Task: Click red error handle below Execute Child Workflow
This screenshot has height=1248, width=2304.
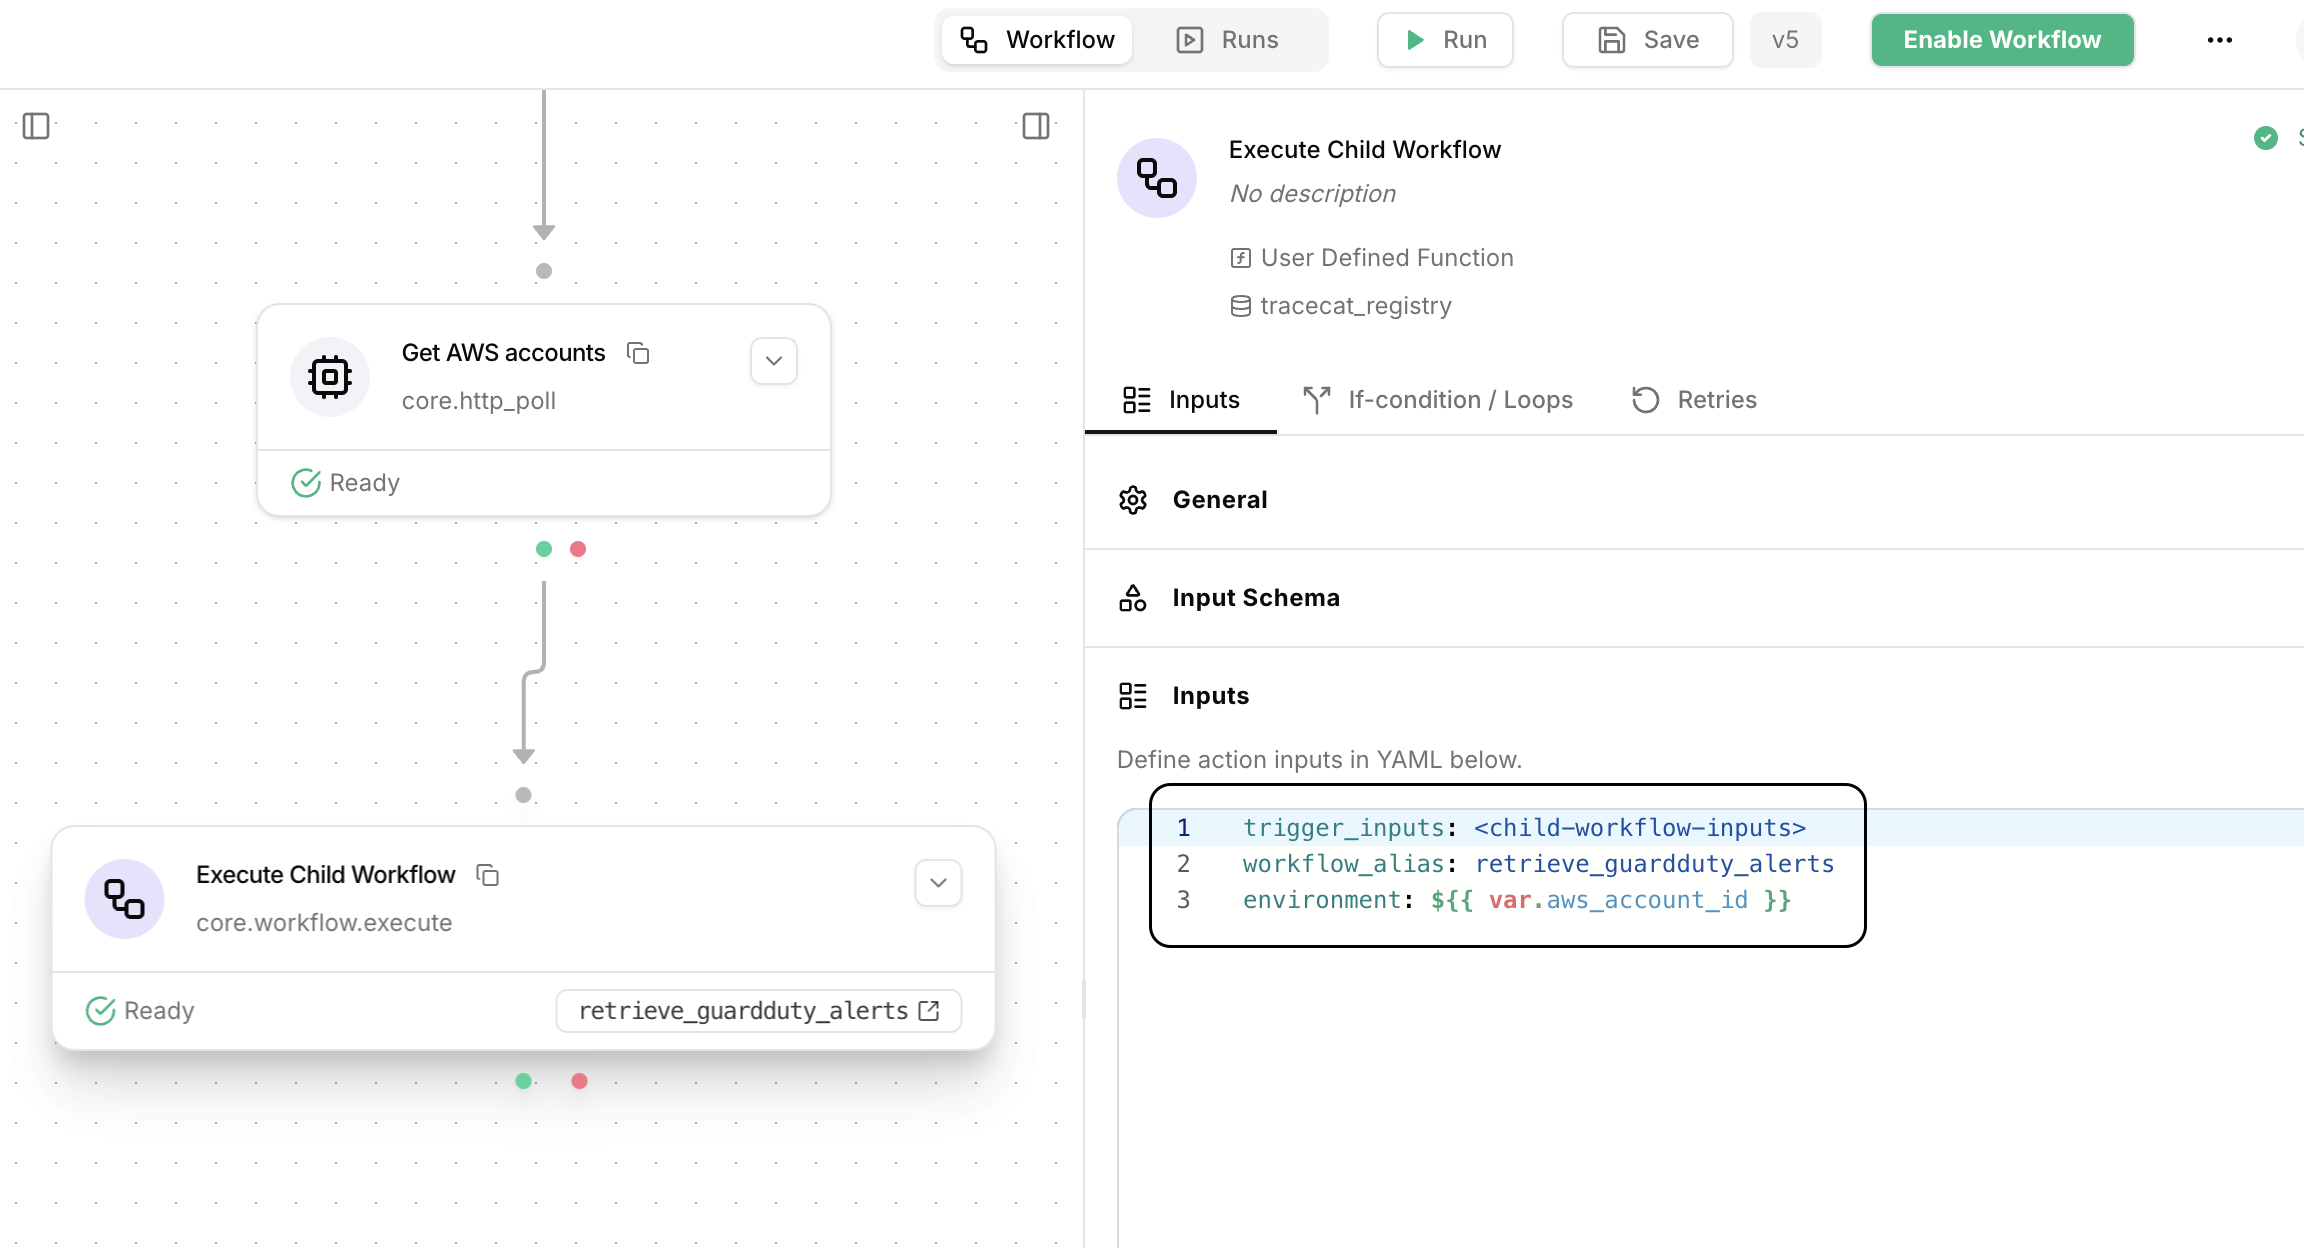Action: [579, 1081]
